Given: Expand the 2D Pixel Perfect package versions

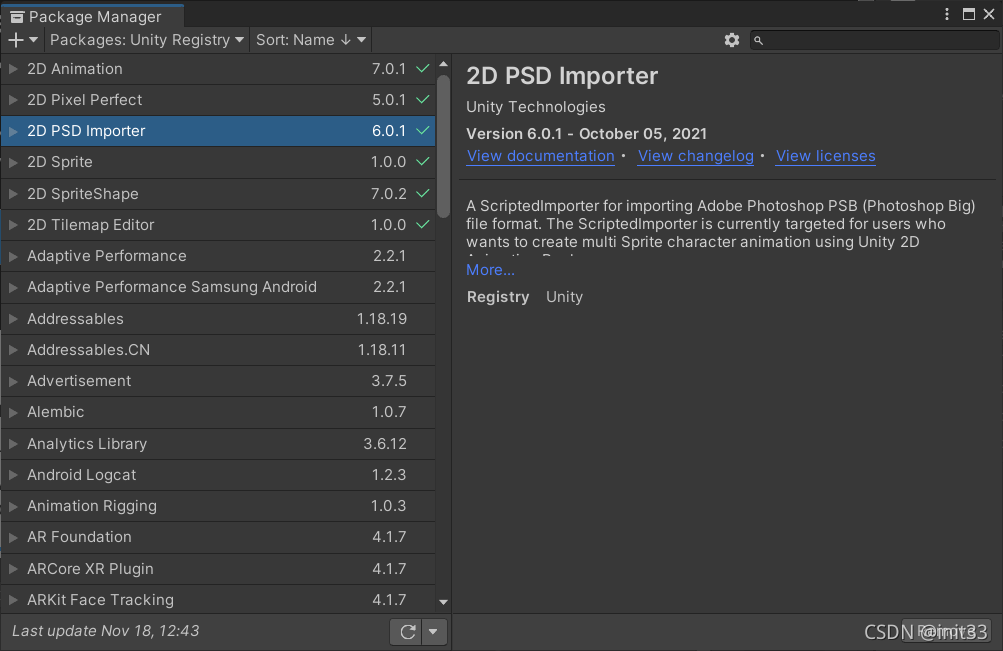Looking at the screenshot, I should point(13,100).
